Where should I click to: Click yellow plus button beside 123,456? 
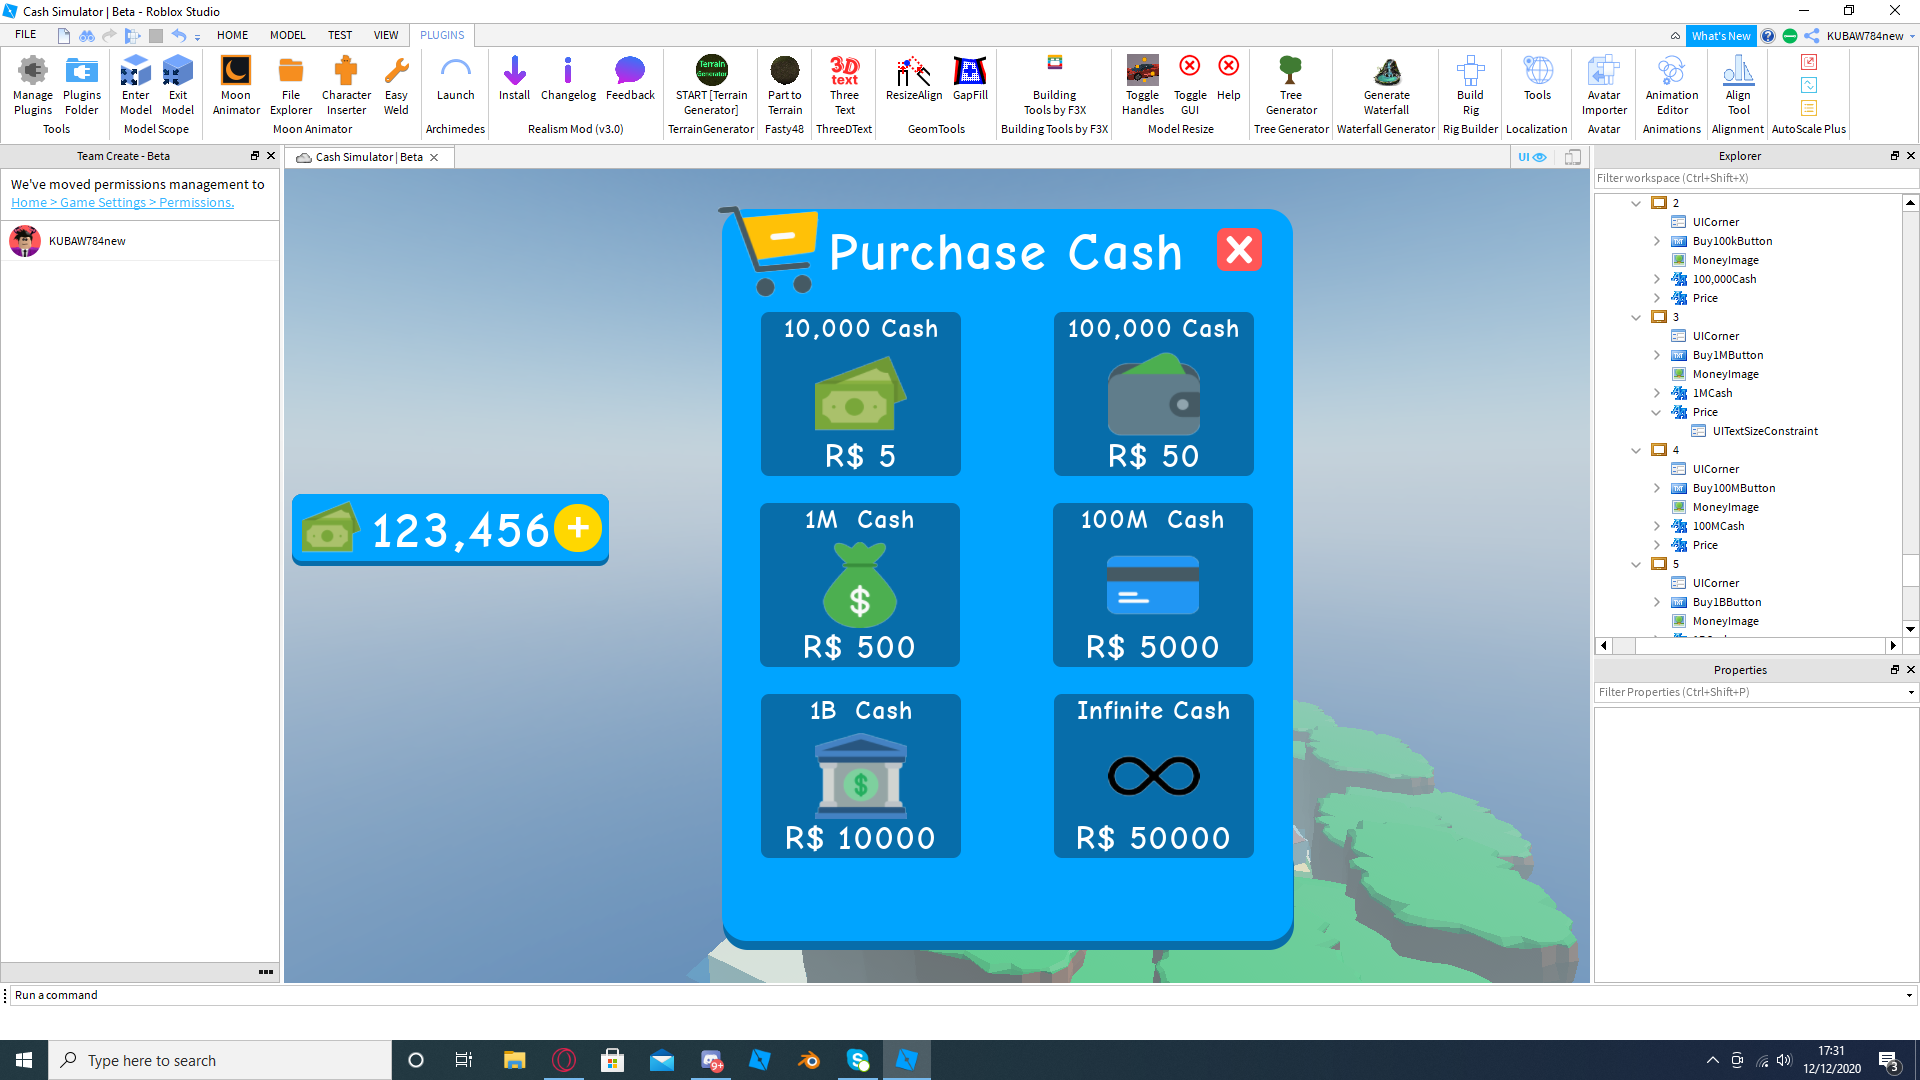578,528
